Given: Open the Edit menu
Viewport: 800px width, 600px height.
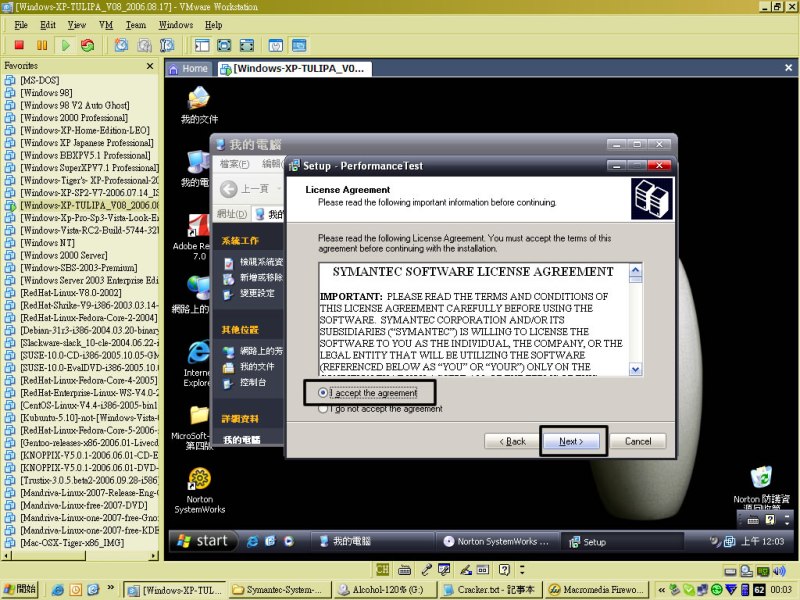Looking at the screenshot, I should (x=48, y=25).
